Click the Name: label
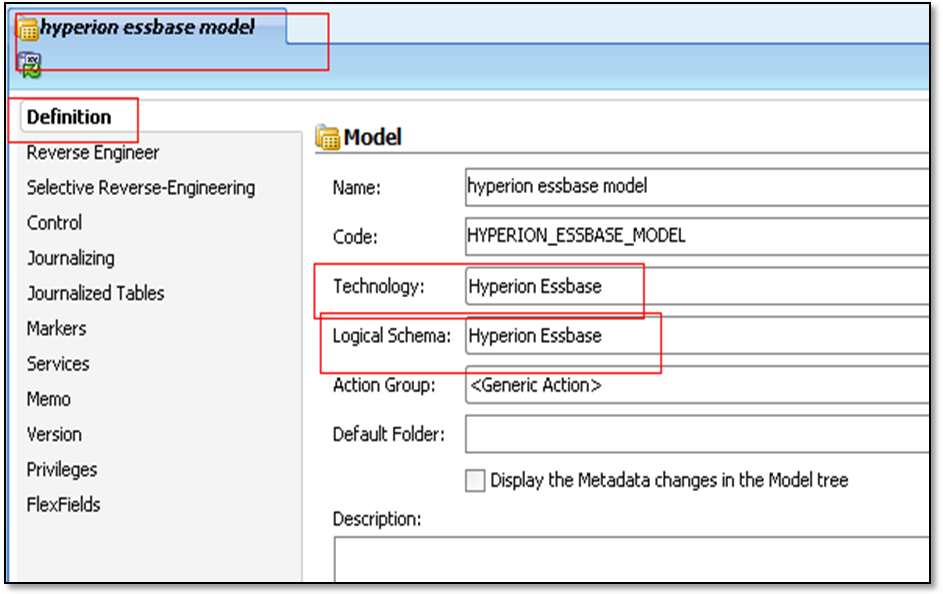The width and height of the screenshot is (943, 594). tap(357, 188)
